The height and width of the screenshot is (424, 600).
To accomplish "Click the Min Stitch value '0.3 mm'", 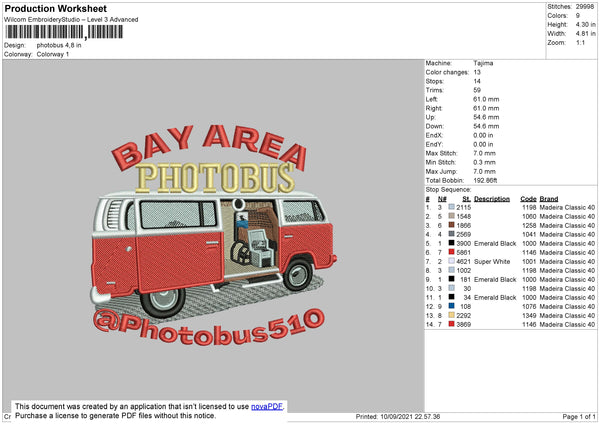I will (x=484, y=162).
